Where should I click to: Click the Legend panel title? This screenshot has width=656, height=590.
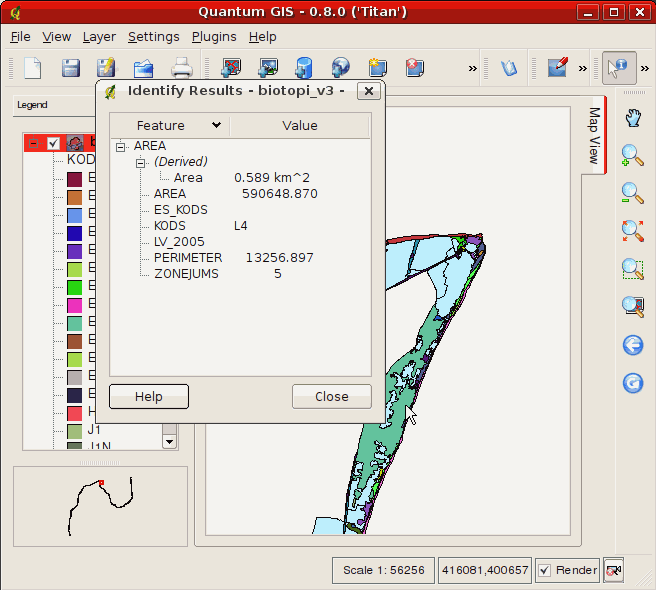tap(32, 105)
